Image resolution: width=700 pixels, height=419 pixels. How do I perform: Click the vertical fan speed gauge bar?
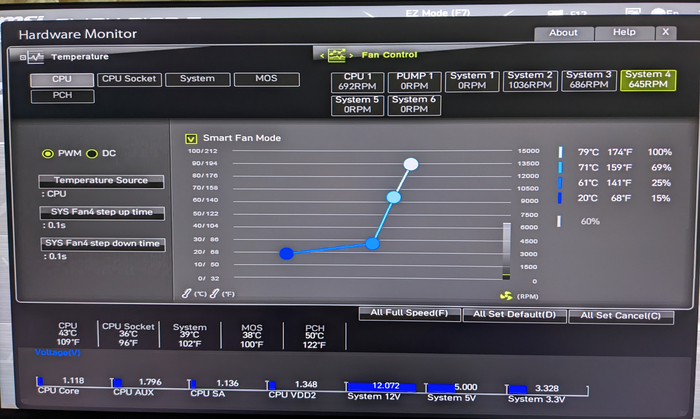(x=507, y=251)
